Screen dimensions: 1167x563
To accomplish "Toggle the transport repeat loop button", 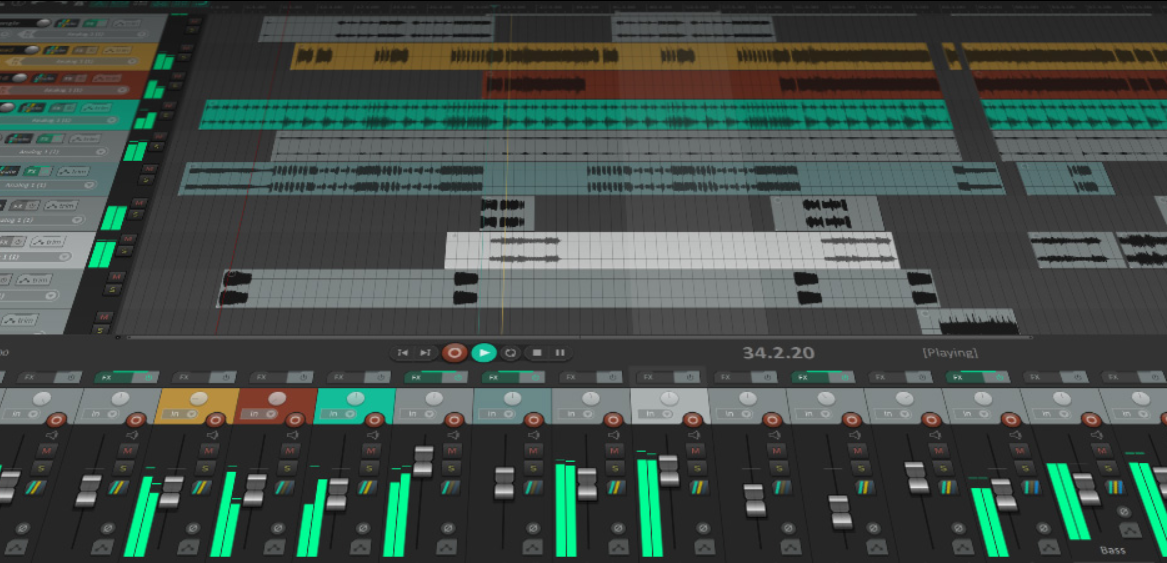I will [x=510, y=352].
